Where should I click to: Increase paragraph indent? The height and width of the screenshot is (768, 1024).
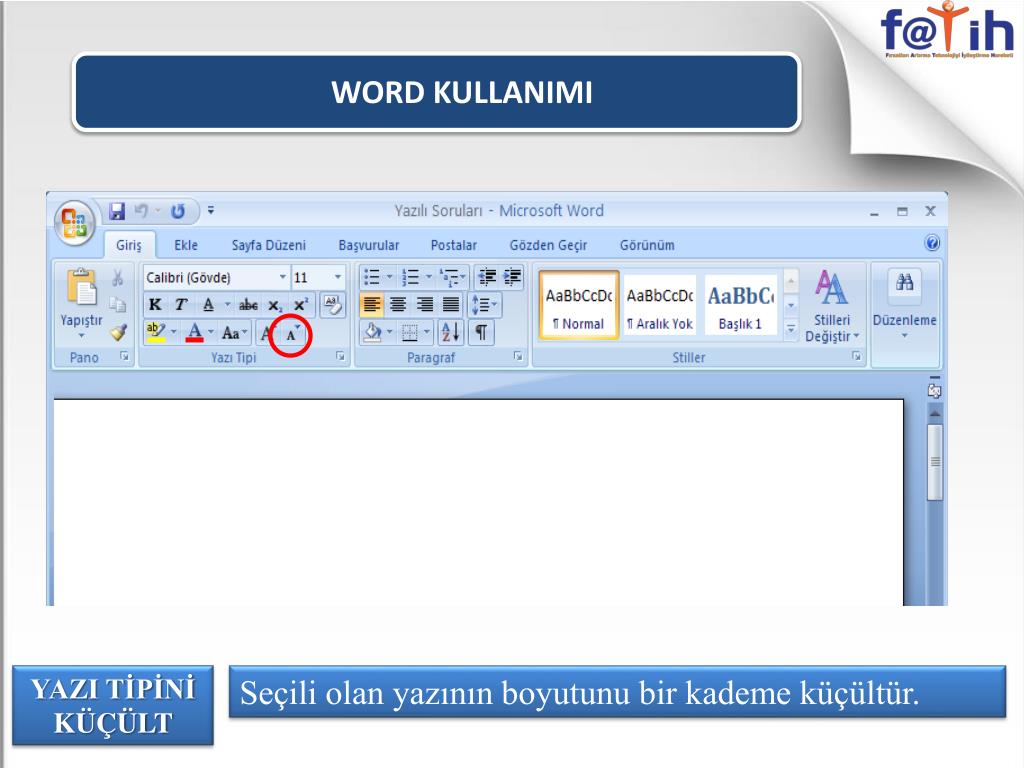[513, 277]
